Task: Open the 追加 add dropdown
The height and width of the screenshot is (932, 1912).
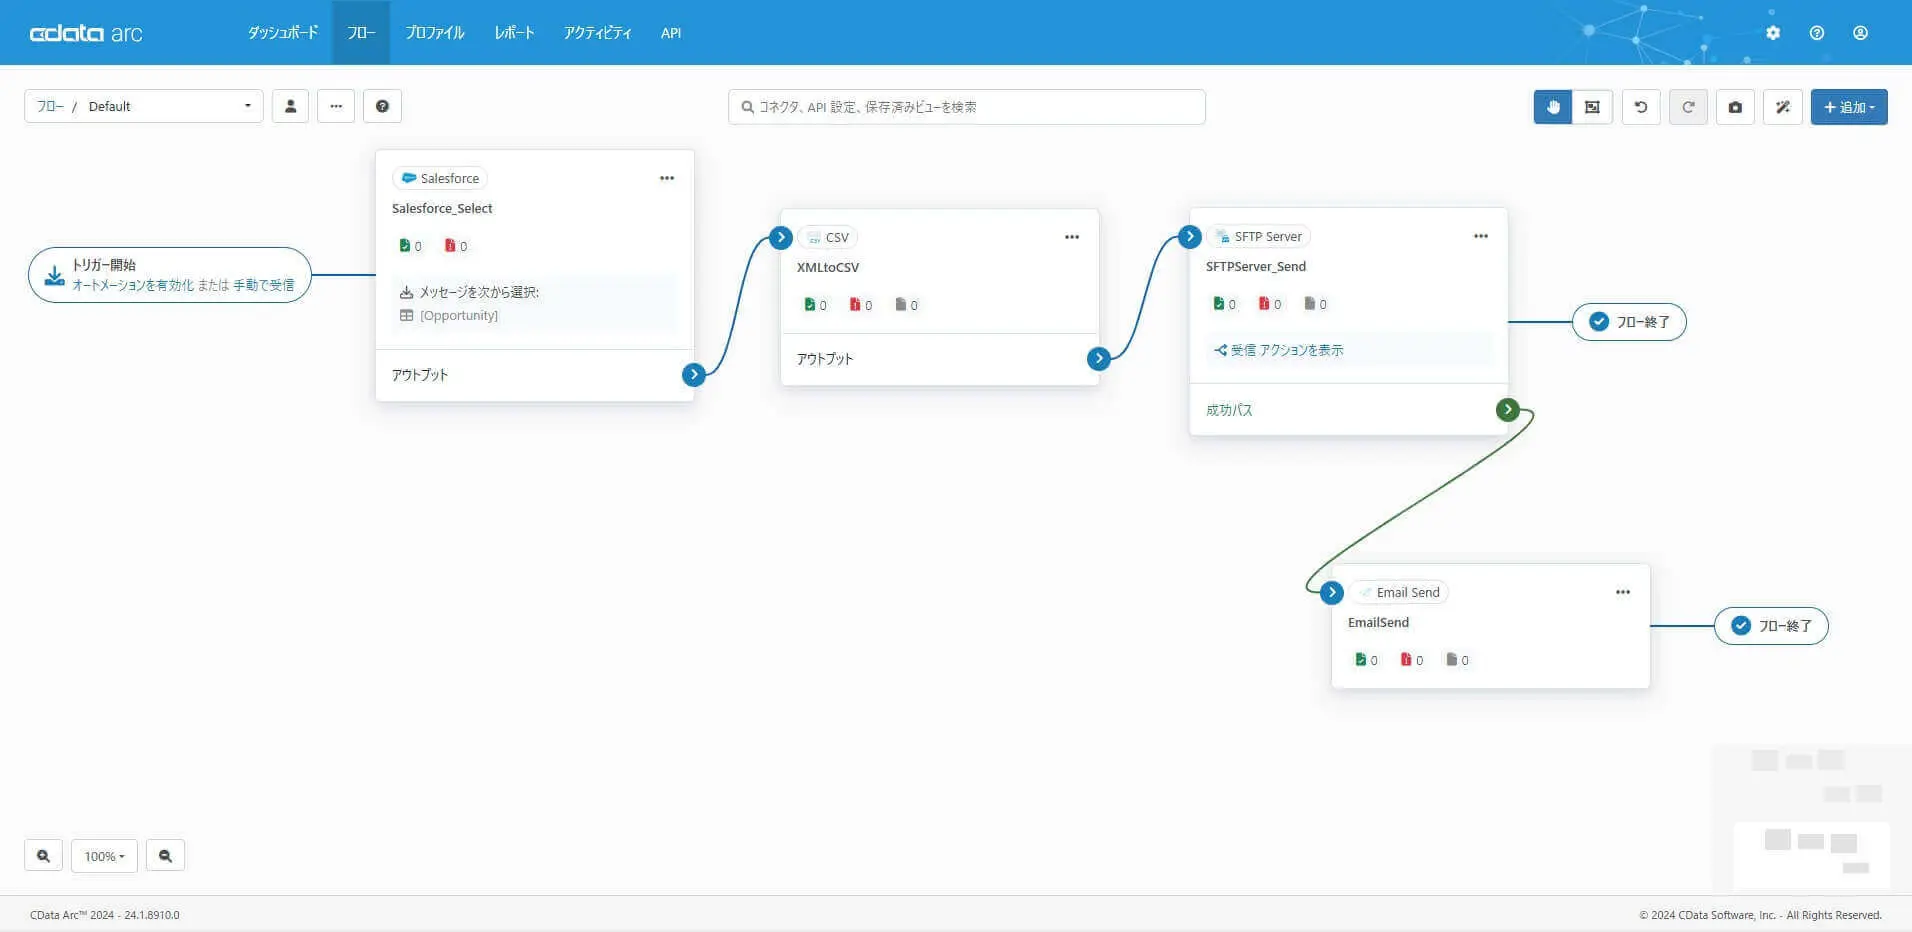Action: (x=1849, y=107)
